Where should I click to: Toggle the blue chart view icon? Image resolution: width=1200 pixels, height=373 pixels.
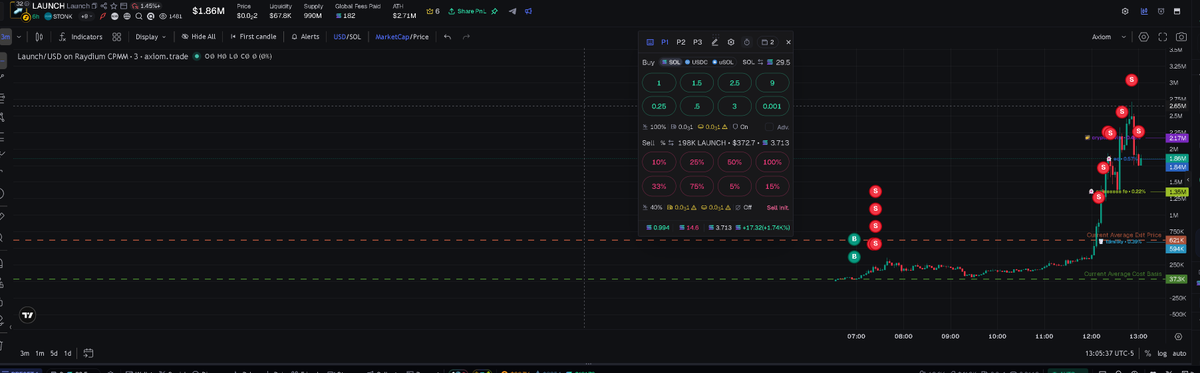coord(1144,10)
